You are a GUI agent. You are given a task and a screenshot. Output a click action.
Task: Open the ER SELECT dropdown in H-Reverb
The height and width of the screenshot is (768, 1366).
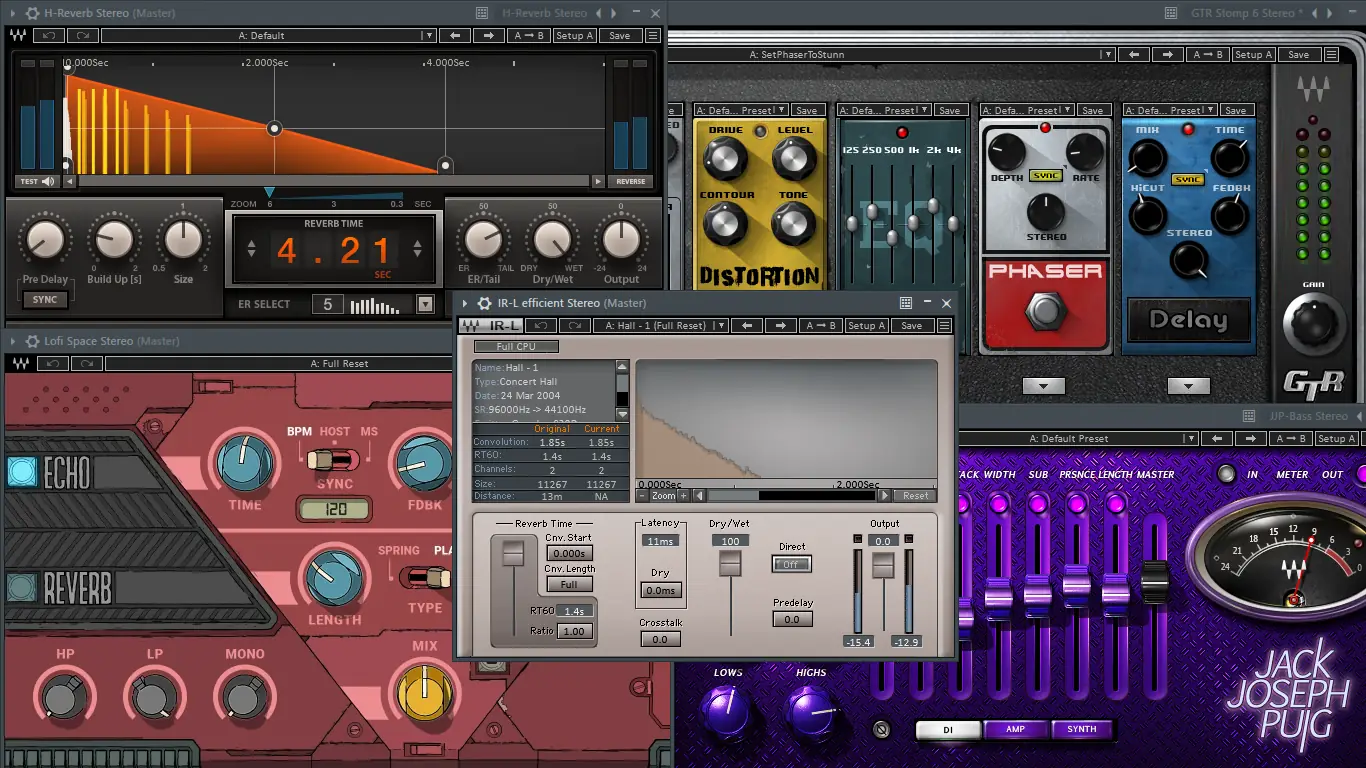coord(425,304)
